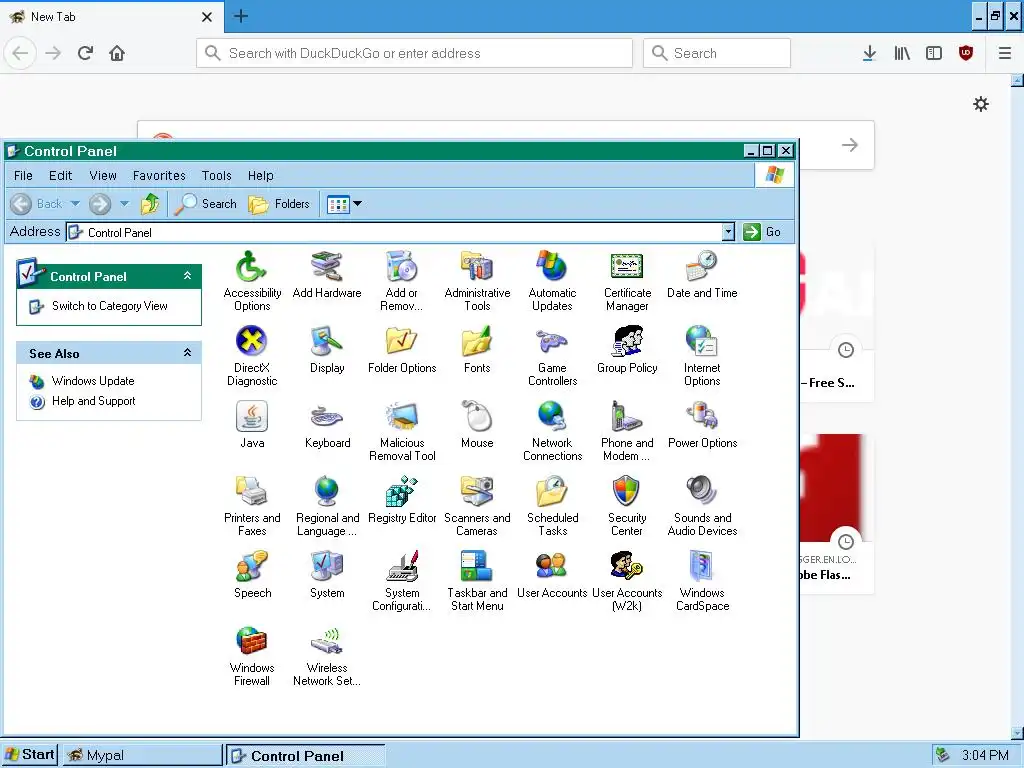Image resolution: width=1024 pixels, height=768 pixels.
Task: Switch to Mypal taskbar button
Action: tap(142, 755)
